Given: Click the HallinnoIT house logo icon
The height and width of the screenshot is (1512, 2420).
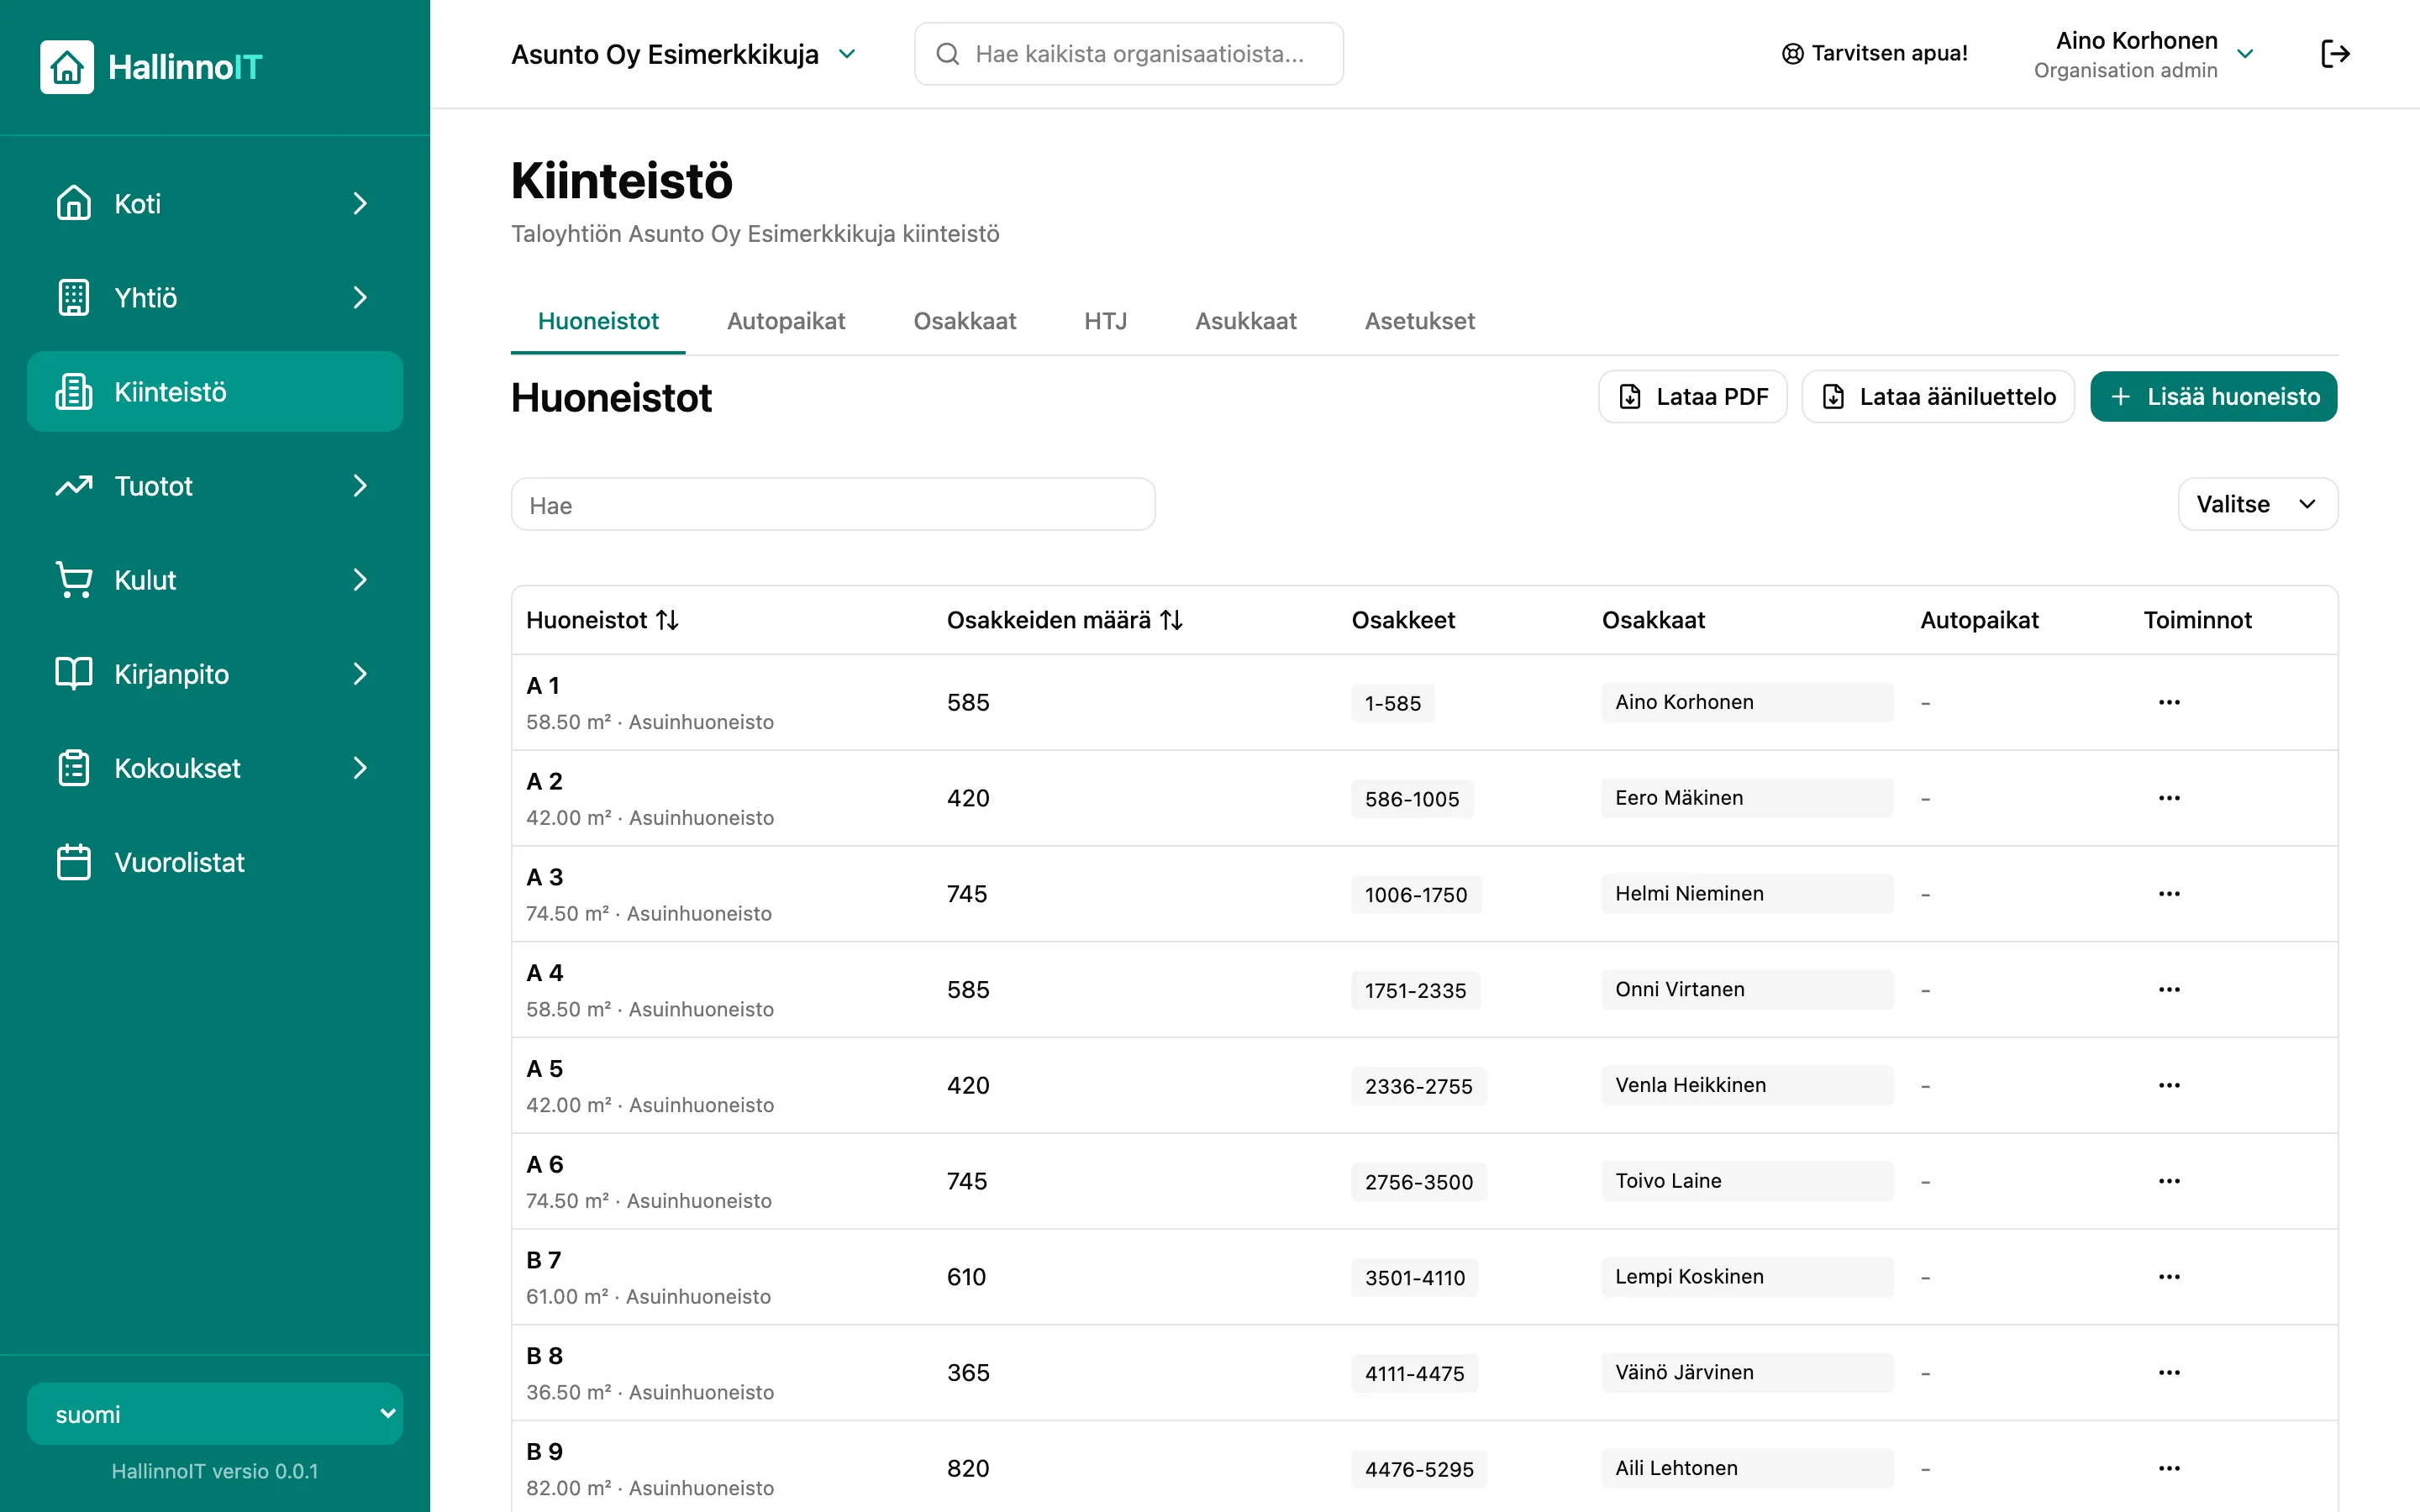Looking at the screenshot, I should tap(67, 67).
